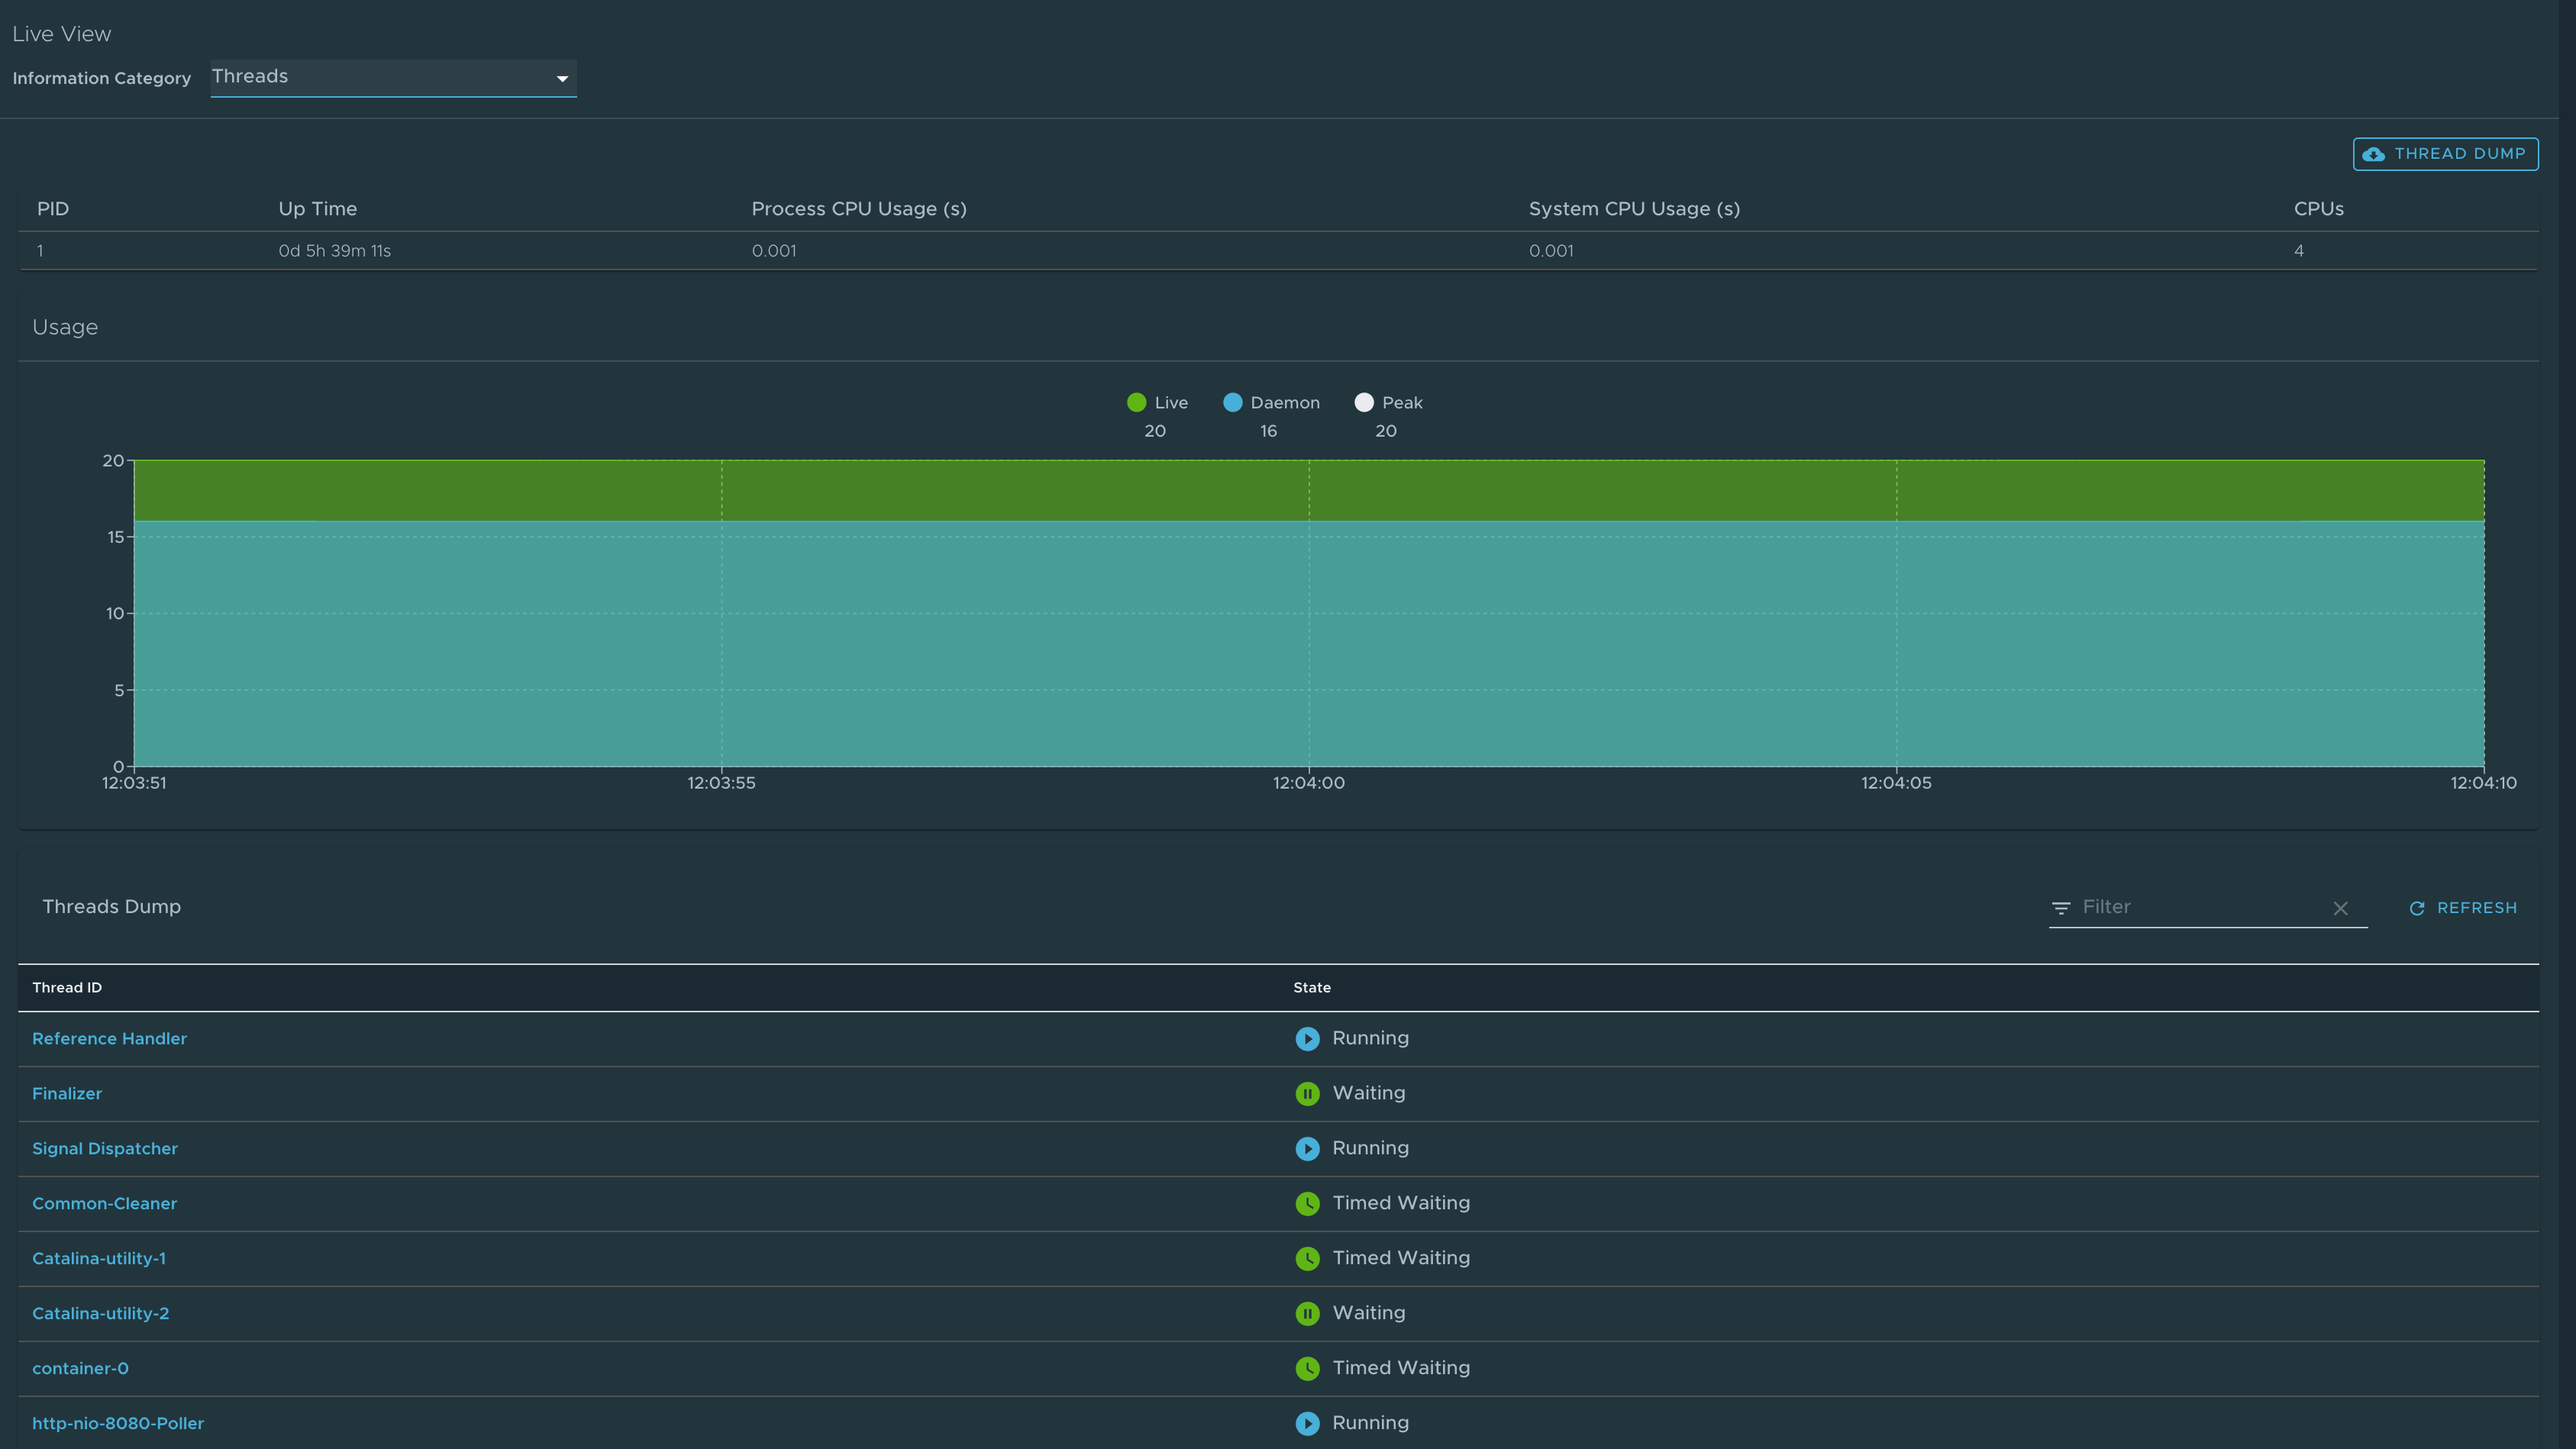Viewport: 2576px width, 1449px height.
Task: Open the Catalina-utility-2 thread
Action: coord(101,1313)
